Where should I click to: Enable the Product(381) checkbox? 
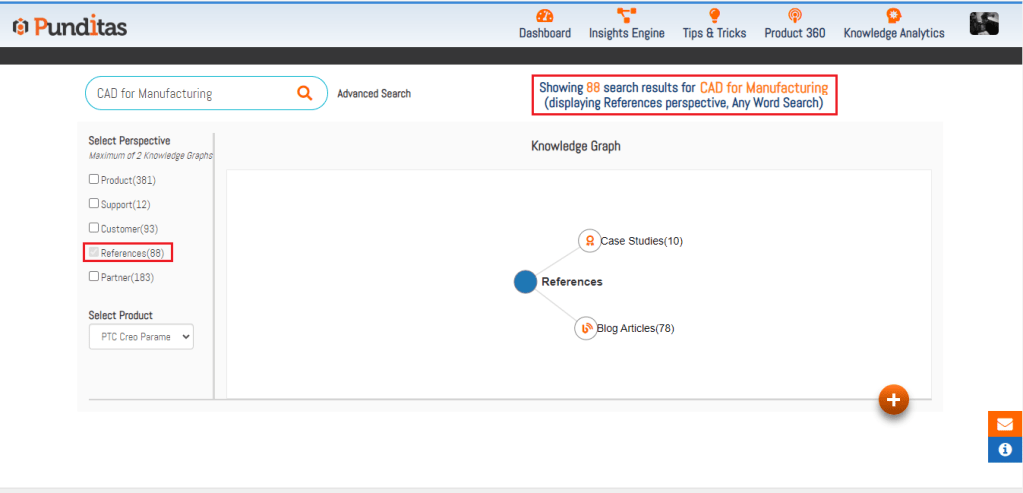point(94,180)
